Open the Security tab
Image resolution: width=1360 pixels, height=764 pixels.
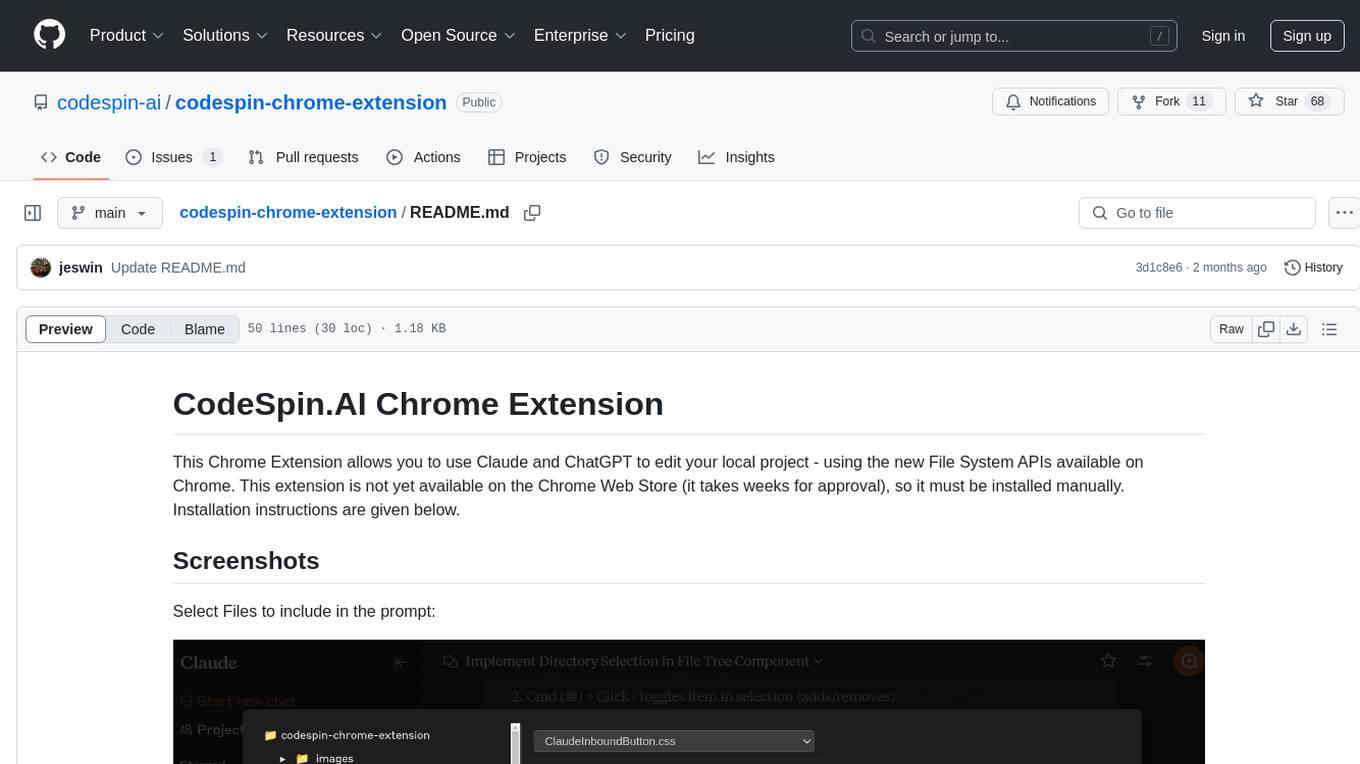pyautogui.click(x=632, y=157)
